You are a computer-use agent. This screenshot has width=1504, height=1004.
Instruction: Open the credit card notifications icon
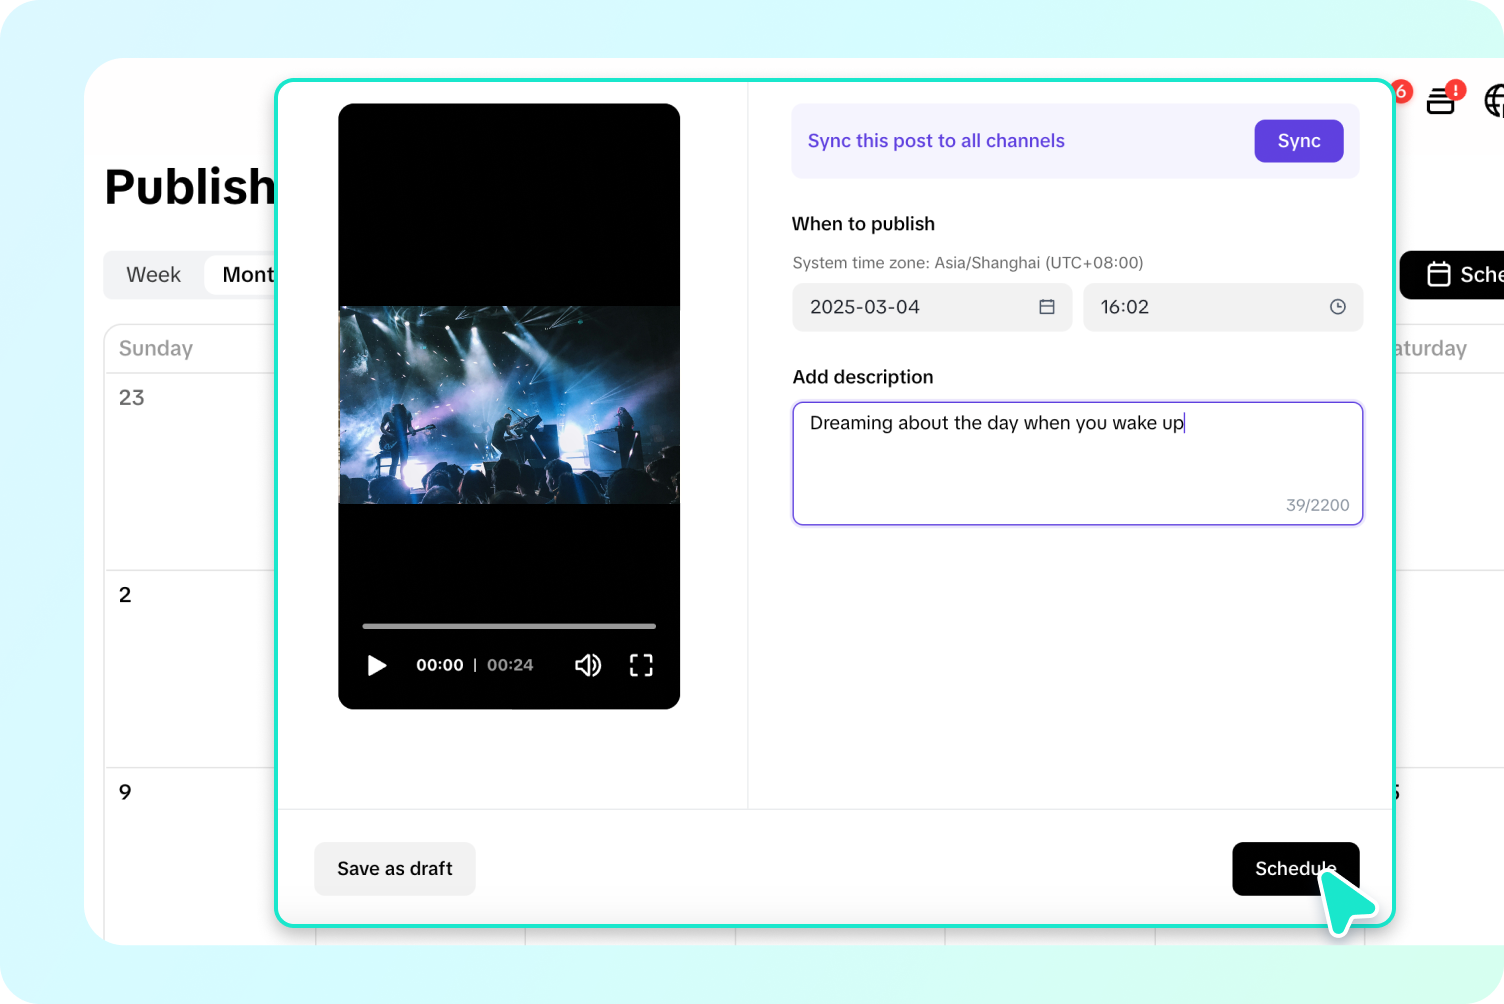click(x=1441, y=100)
